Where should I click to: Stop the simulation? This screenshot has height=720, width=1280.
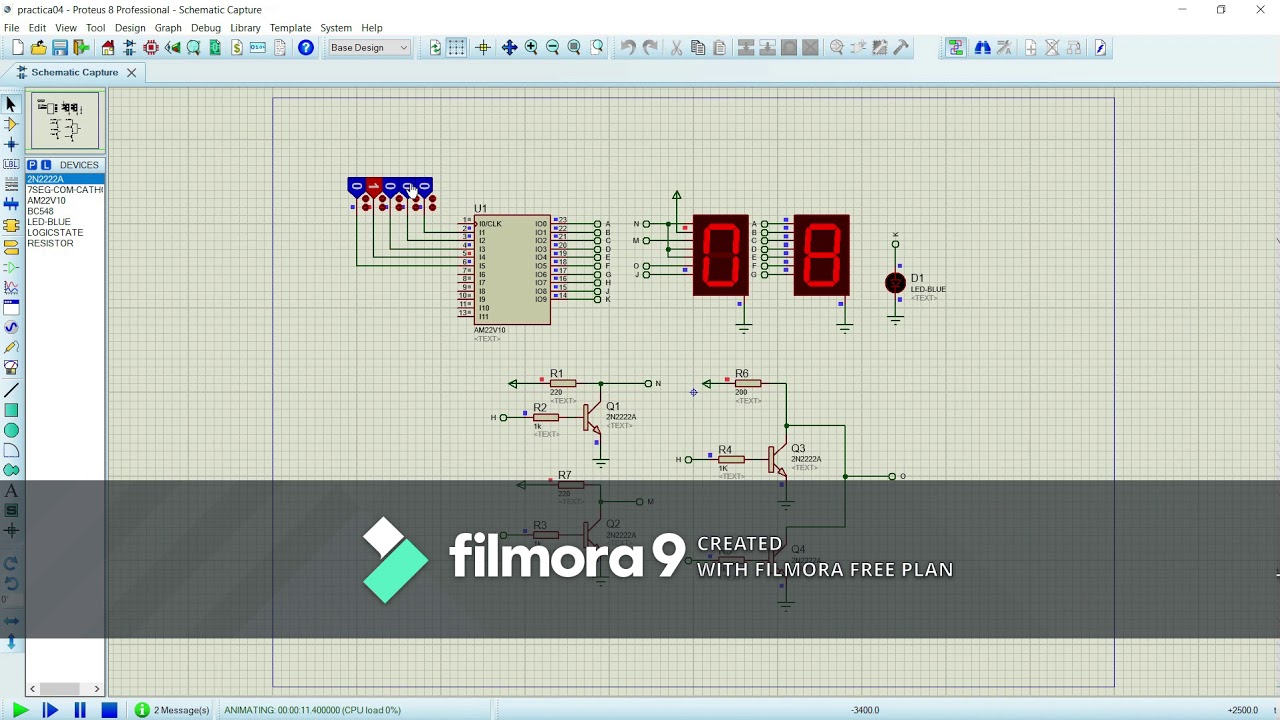[x=109, y=710]
